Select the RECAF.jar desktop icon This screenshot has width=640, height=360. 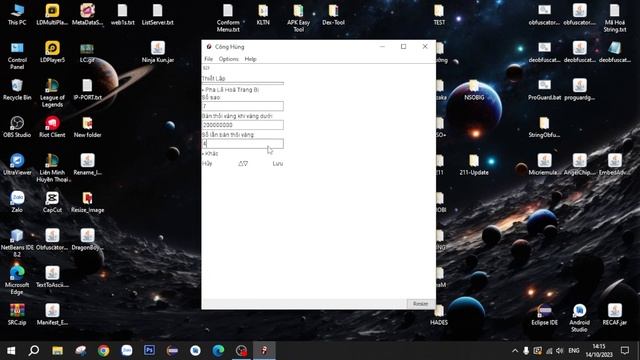coord(615,315)
